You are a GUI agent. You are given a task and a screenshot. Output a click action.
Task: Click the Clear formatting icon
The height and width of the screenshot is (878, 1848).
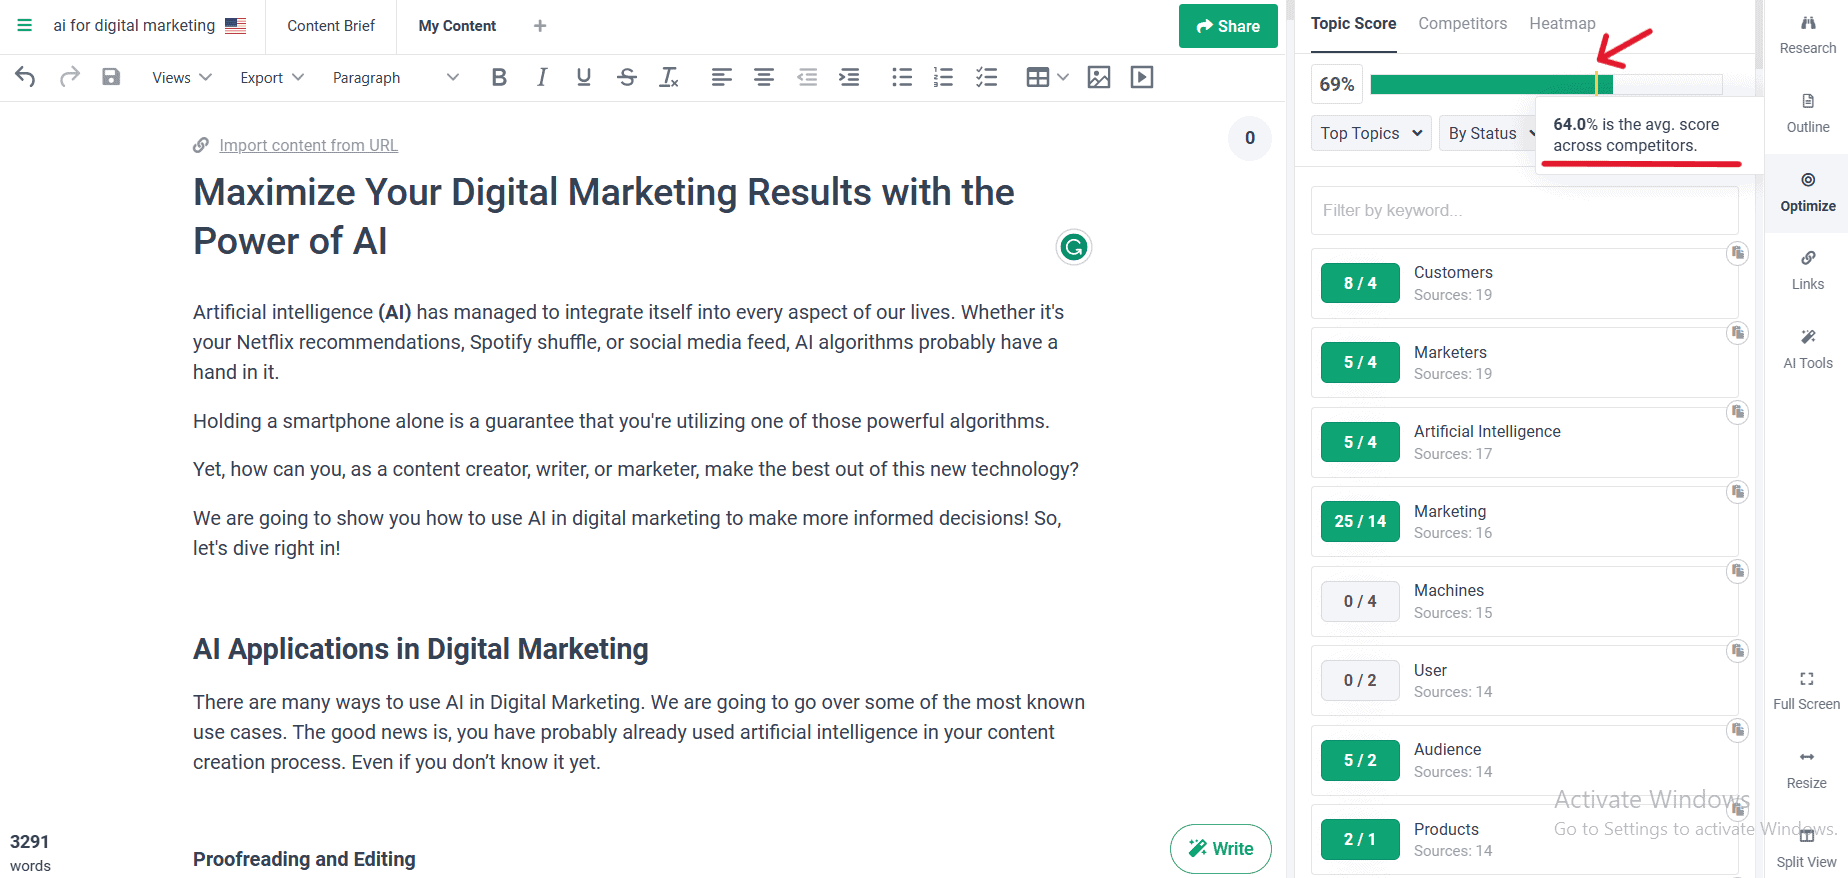(669, 77)
